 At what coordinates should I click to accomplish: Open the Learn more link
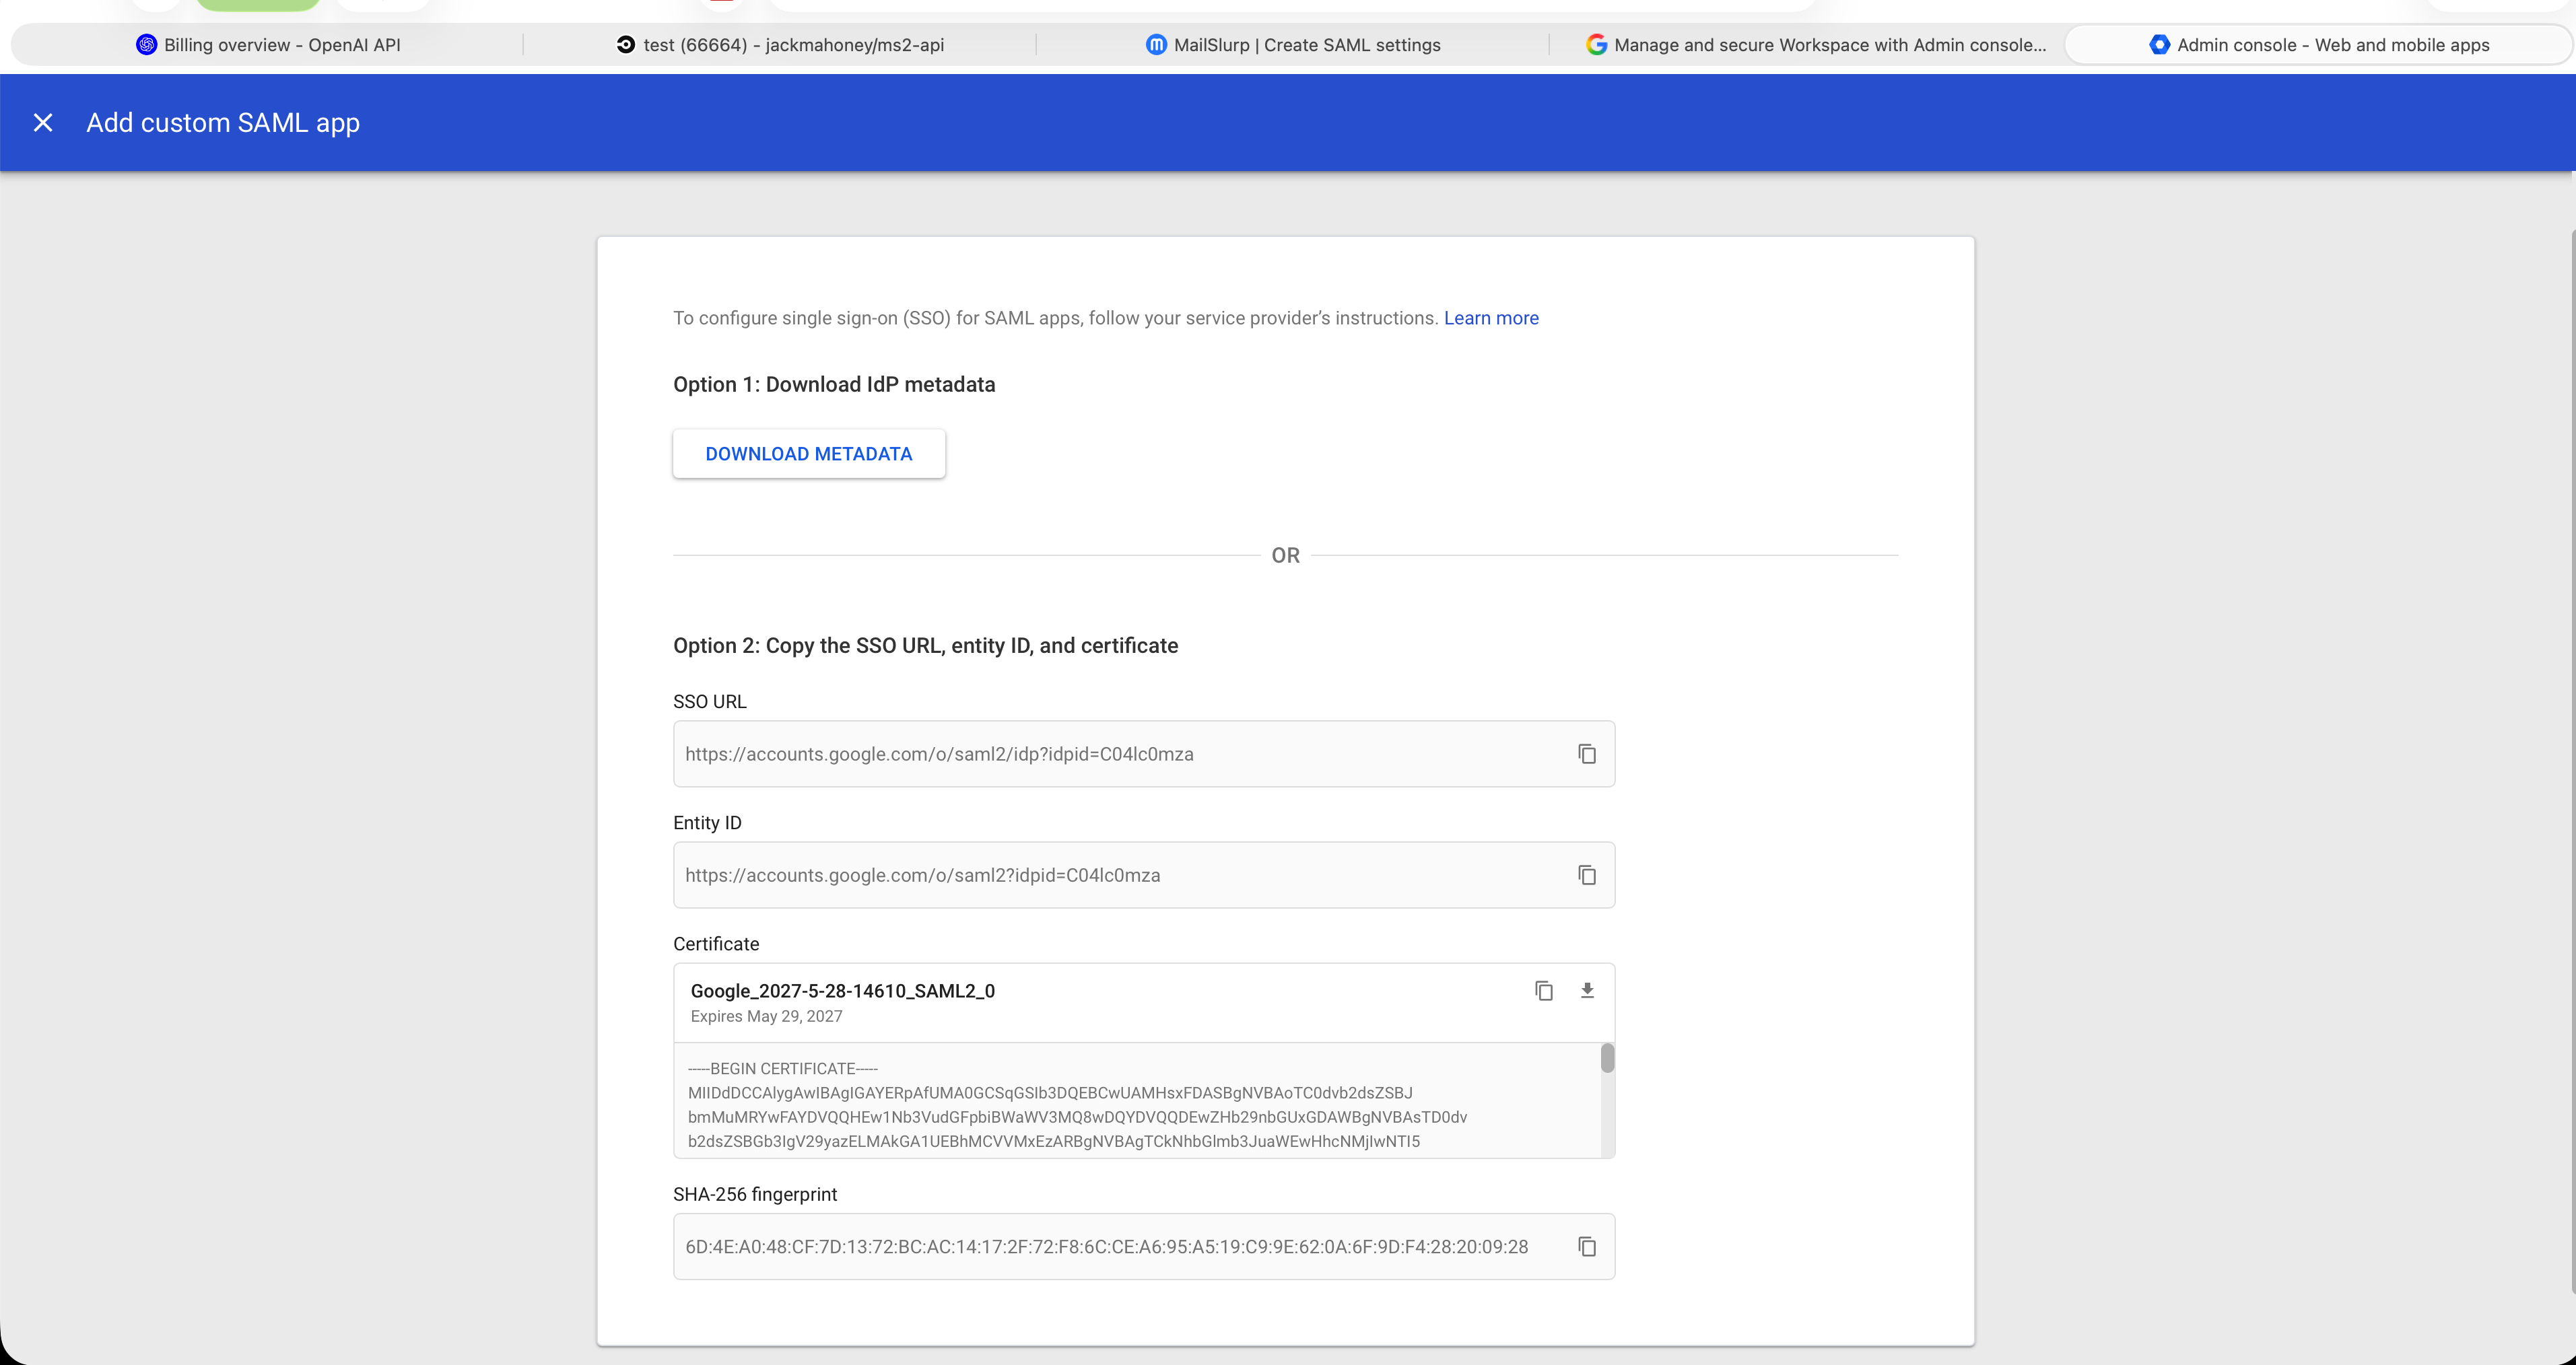[x=1490, y=318]
